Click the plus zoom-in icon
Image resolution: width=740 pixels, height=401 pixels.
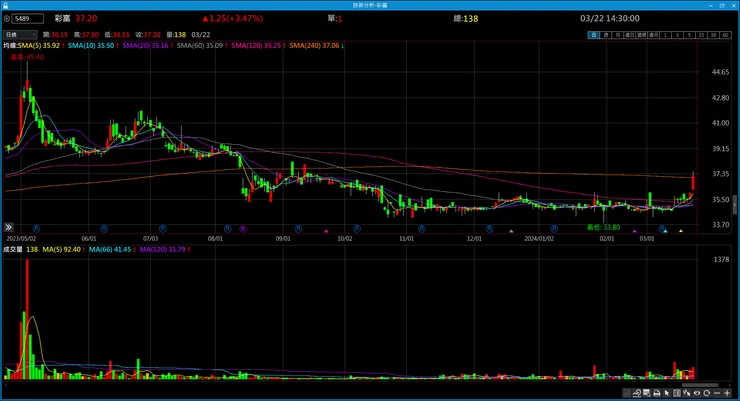[x=727, y=393]
